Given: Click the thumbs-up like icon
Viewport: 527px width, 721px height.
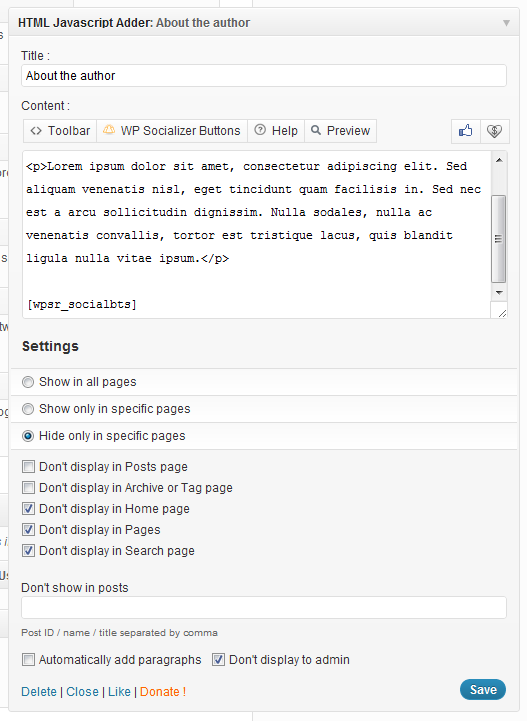Looking at the screenshot, I should (466, 131).
